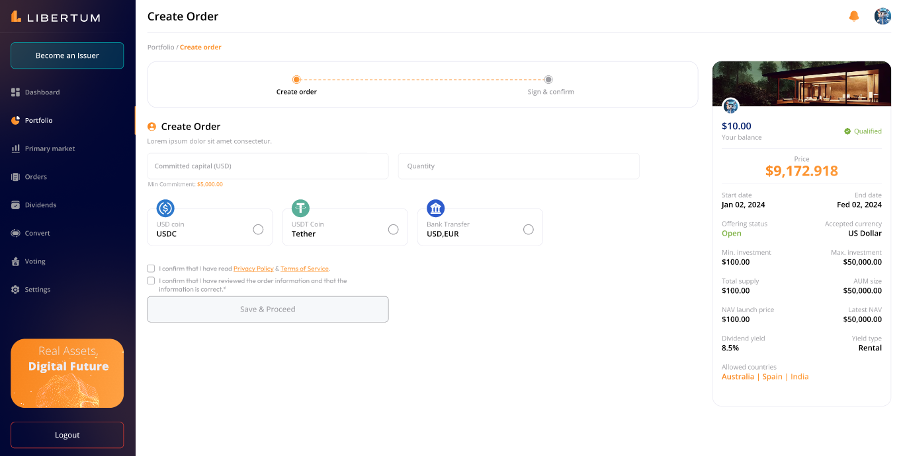
Task: Click the notification bell icon
Action: click(x=853, y=16)
